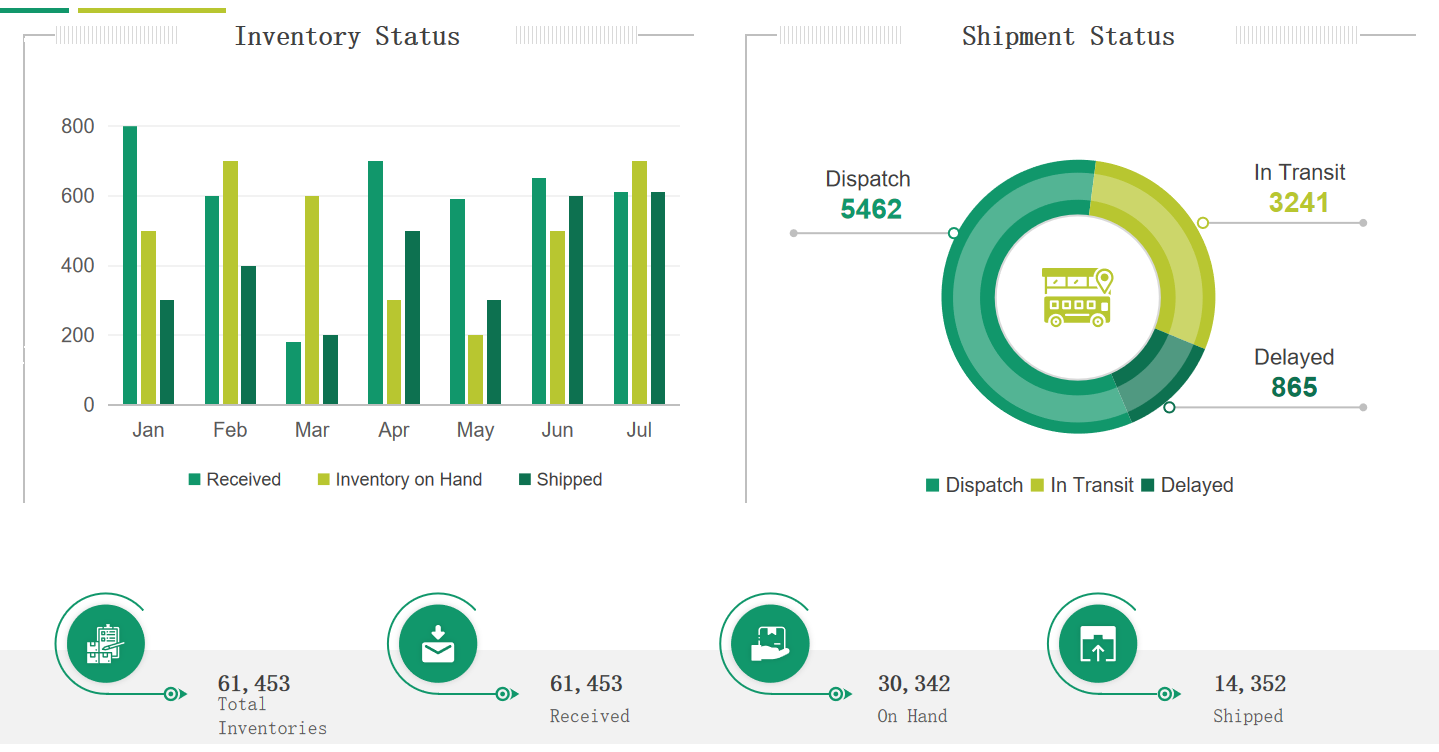Toggle Shipped series in bar chart legend
Image resolution: width=1439 pixels, height=752 pixels.
(560, 480)
